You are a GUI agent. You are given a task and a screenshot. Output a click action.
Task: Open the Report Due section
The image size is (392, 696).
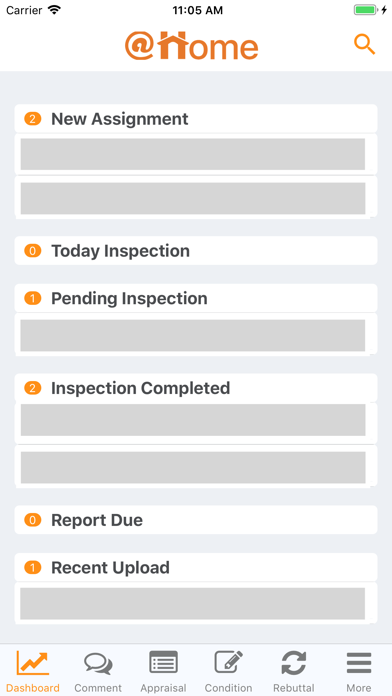point(196,520)
